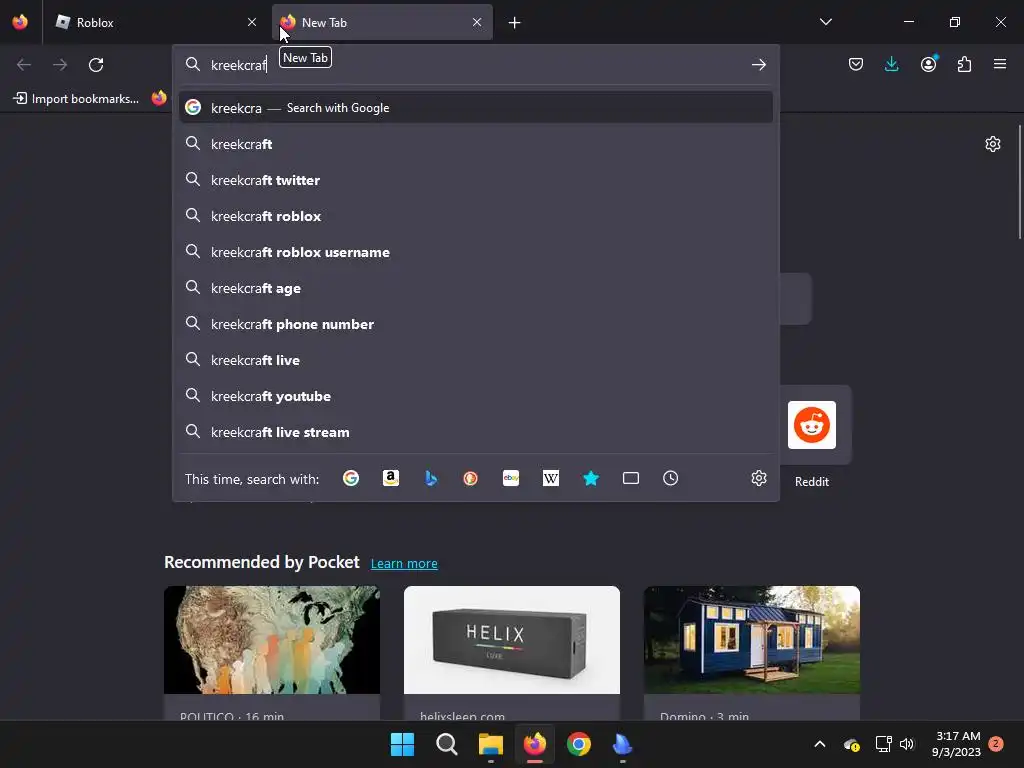Open the Firefox application hamburger menu
Screen dimensions: 1024x768
click(x=1000, y=64)
